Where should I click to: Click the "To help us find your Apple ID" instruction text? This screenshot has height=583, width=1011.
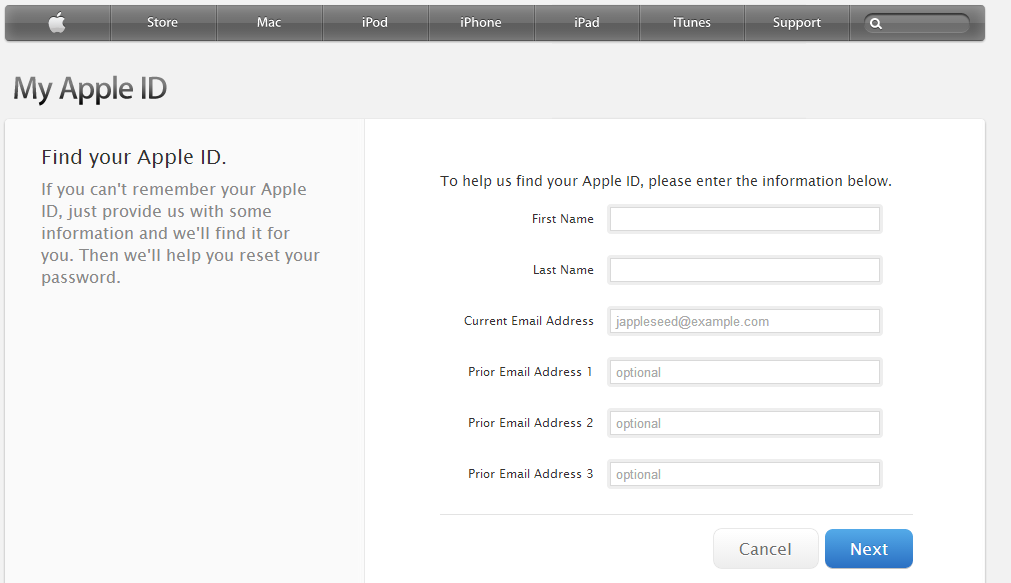pyautogui.click(x=665, y=181)
